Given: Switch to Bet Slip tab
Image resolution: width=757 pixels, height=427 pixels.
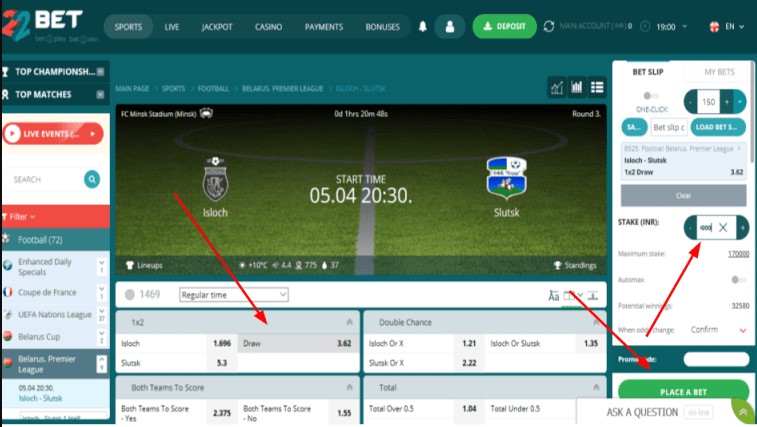Looking at the screenshot, I should pos(648,71).
